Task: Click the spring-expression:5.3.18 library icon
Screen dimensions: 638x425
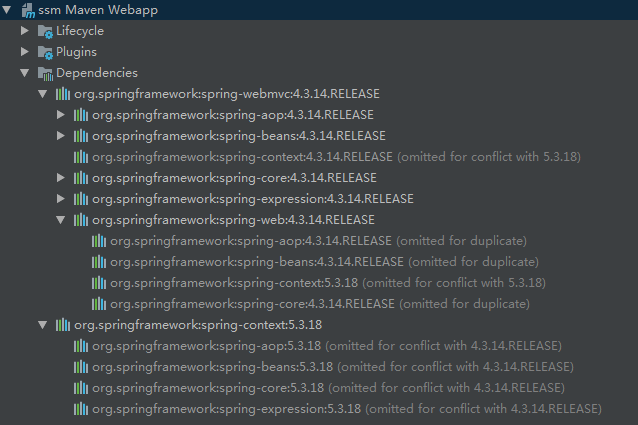Action: click(x=81, y=409)
